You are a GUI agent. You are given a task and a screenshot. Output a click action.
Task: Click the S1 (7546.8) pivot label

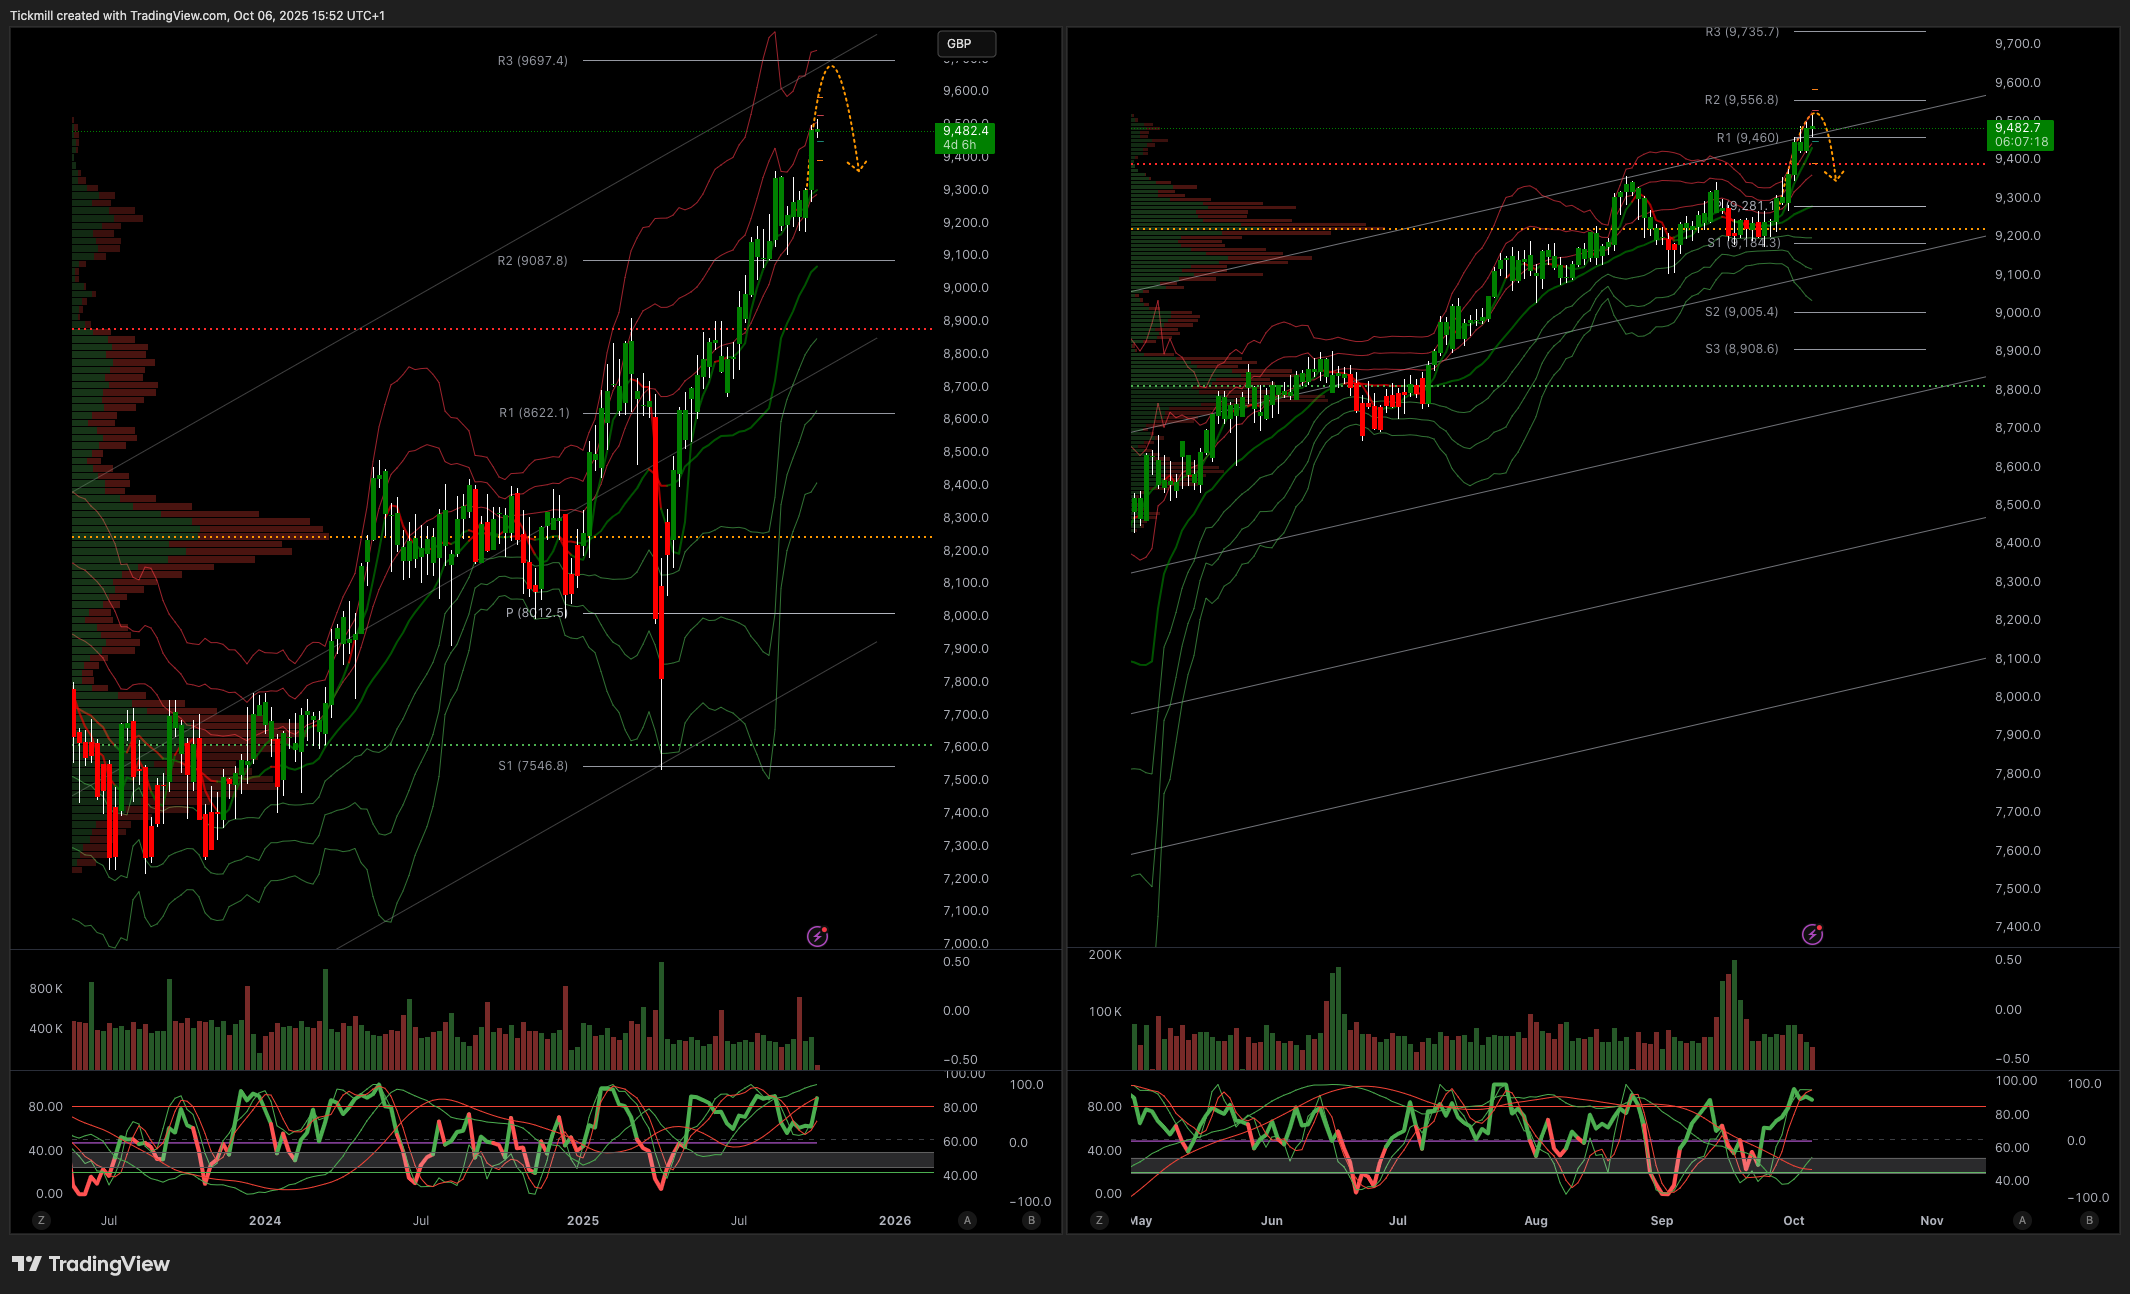532,766
